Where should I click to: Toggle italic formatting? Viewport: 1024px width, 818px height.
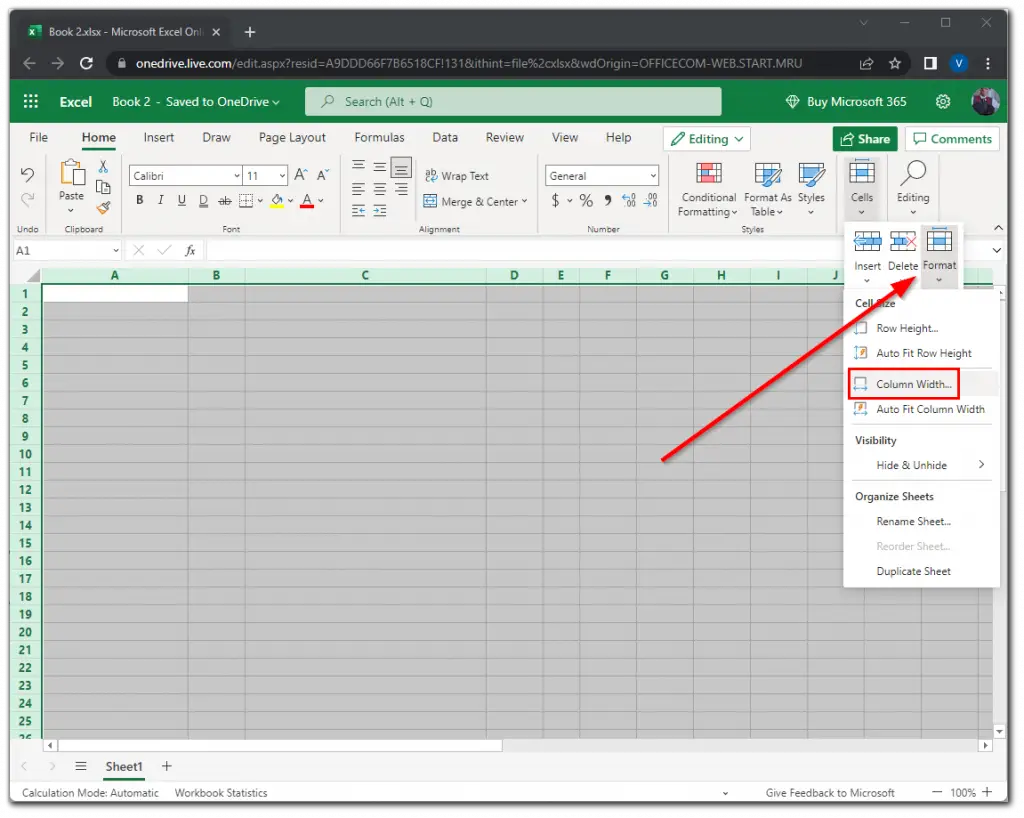(x=159, y=200)
